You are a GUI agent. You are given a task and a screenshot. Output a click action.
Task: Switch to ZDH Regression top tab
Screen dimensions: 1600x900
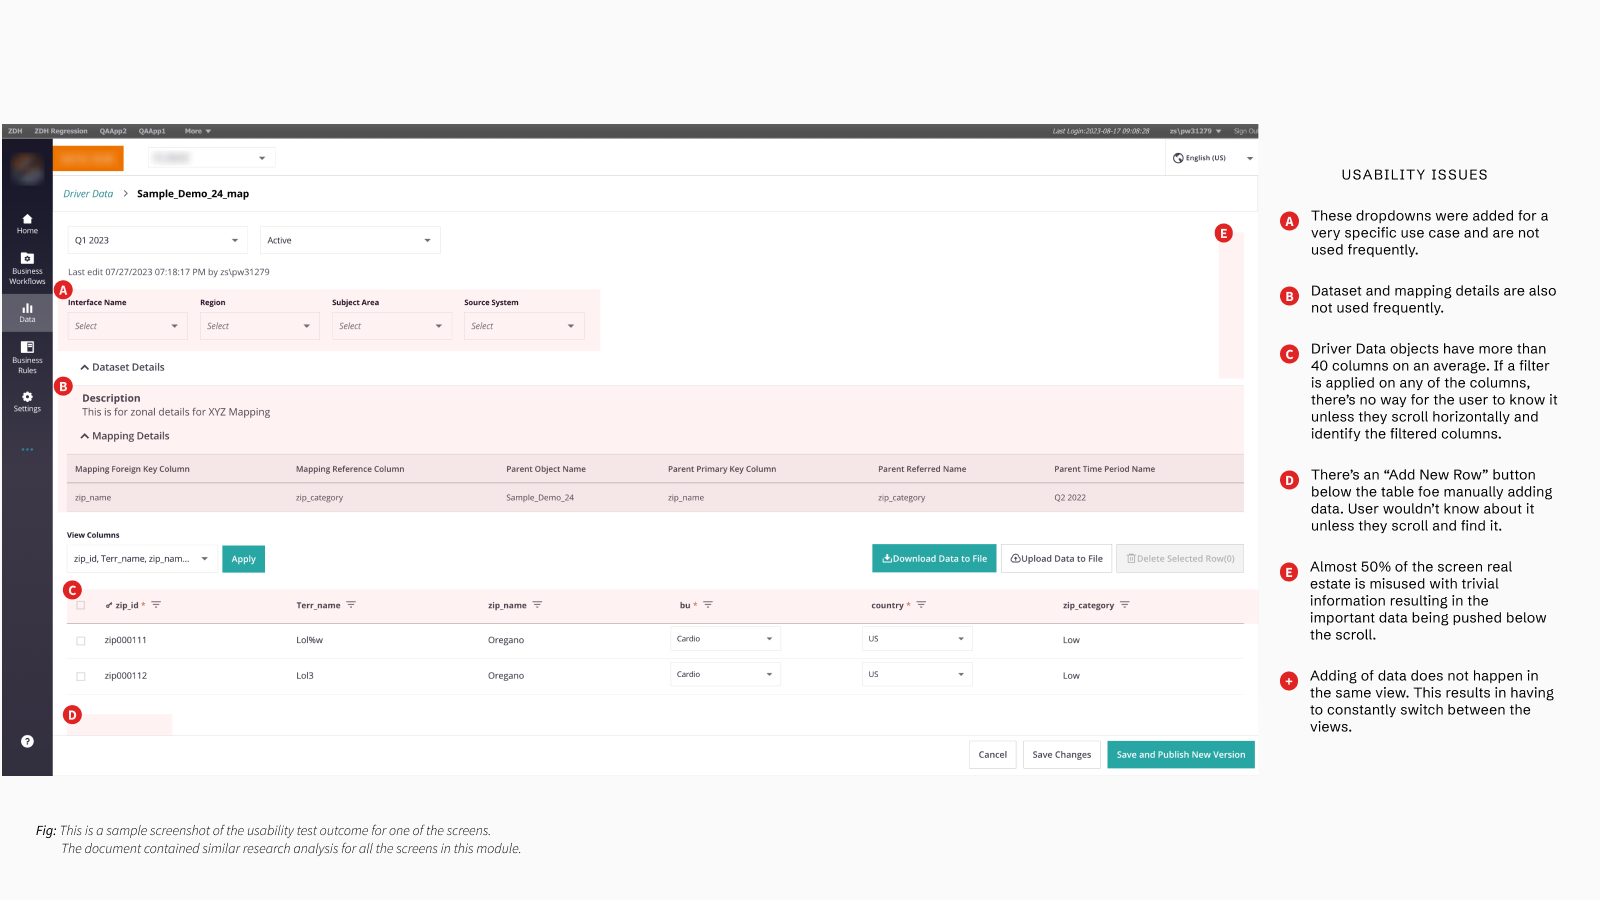tap(61, 131)
